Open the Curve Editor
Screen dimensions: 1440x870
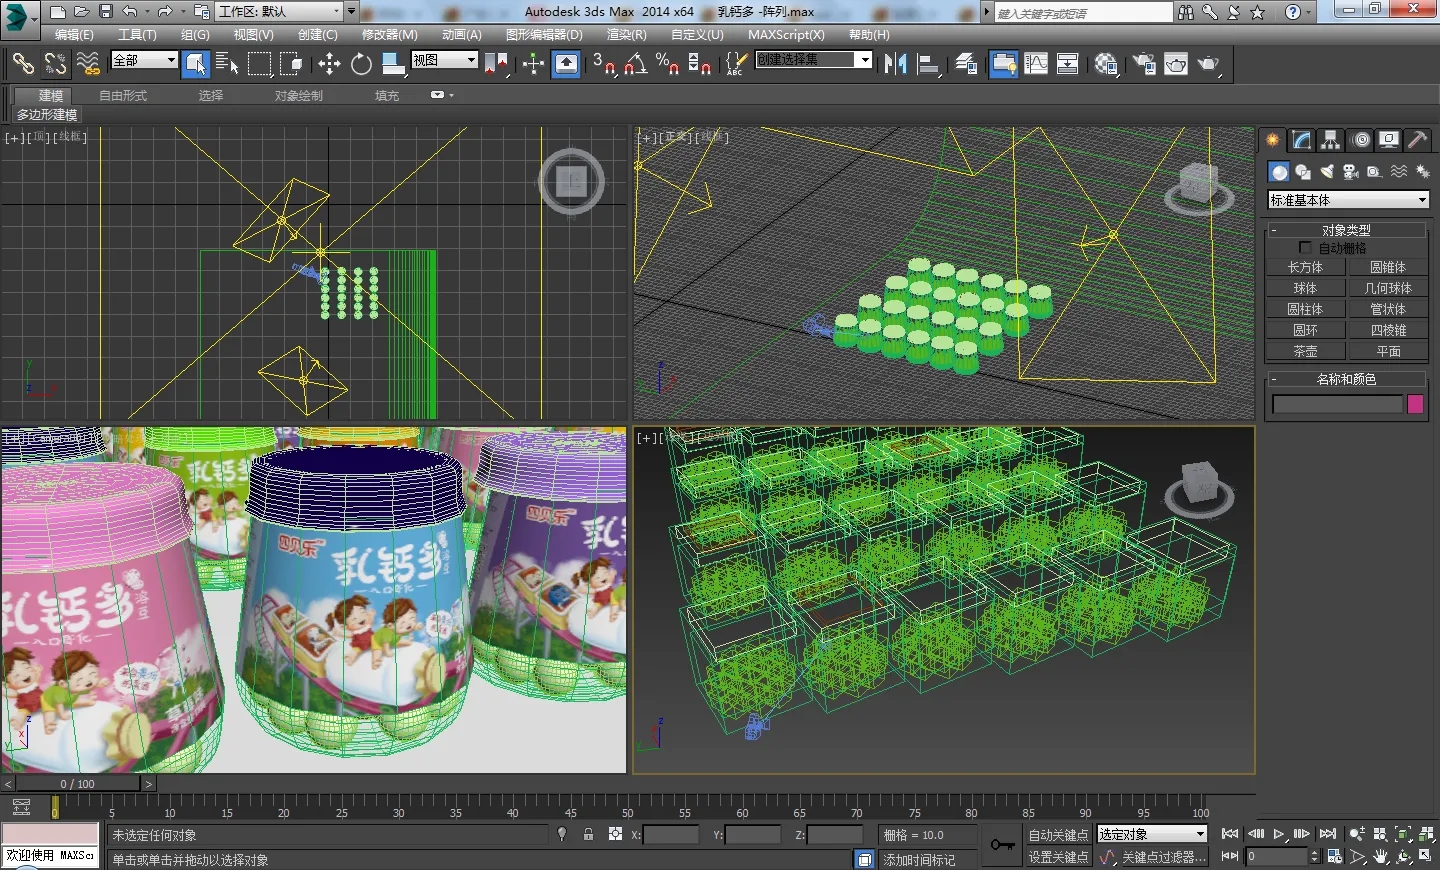[x=1036, y=64]
